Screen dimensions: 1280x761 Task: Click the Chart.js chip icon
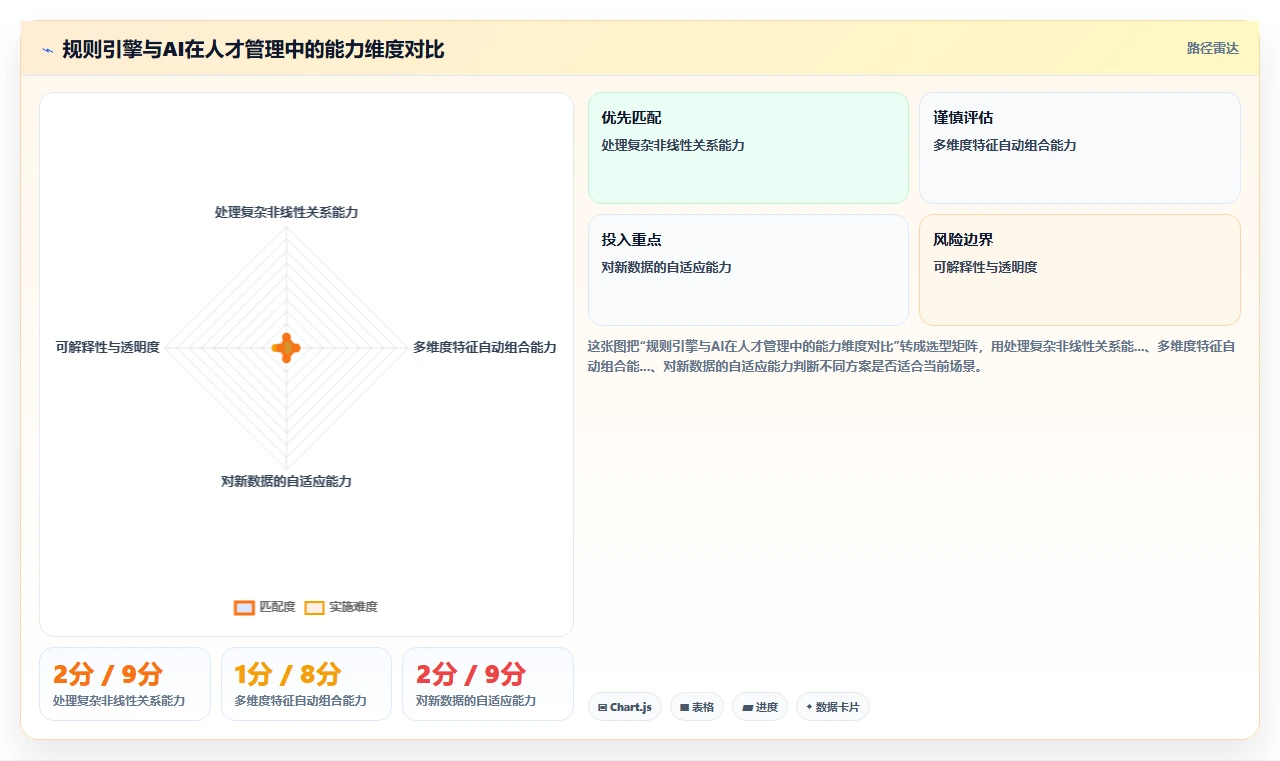click(x=603, y=707)
